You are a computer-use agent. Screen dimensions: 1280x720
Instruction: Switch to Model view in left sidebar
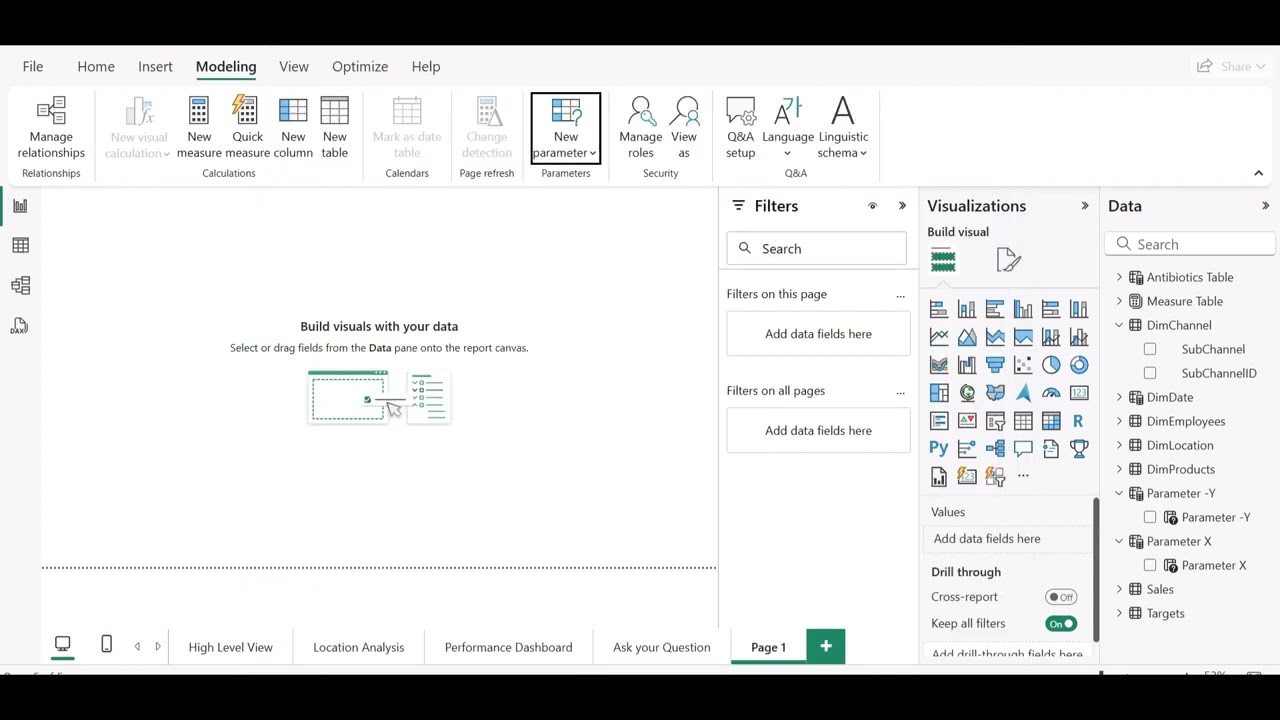(20, 286)
